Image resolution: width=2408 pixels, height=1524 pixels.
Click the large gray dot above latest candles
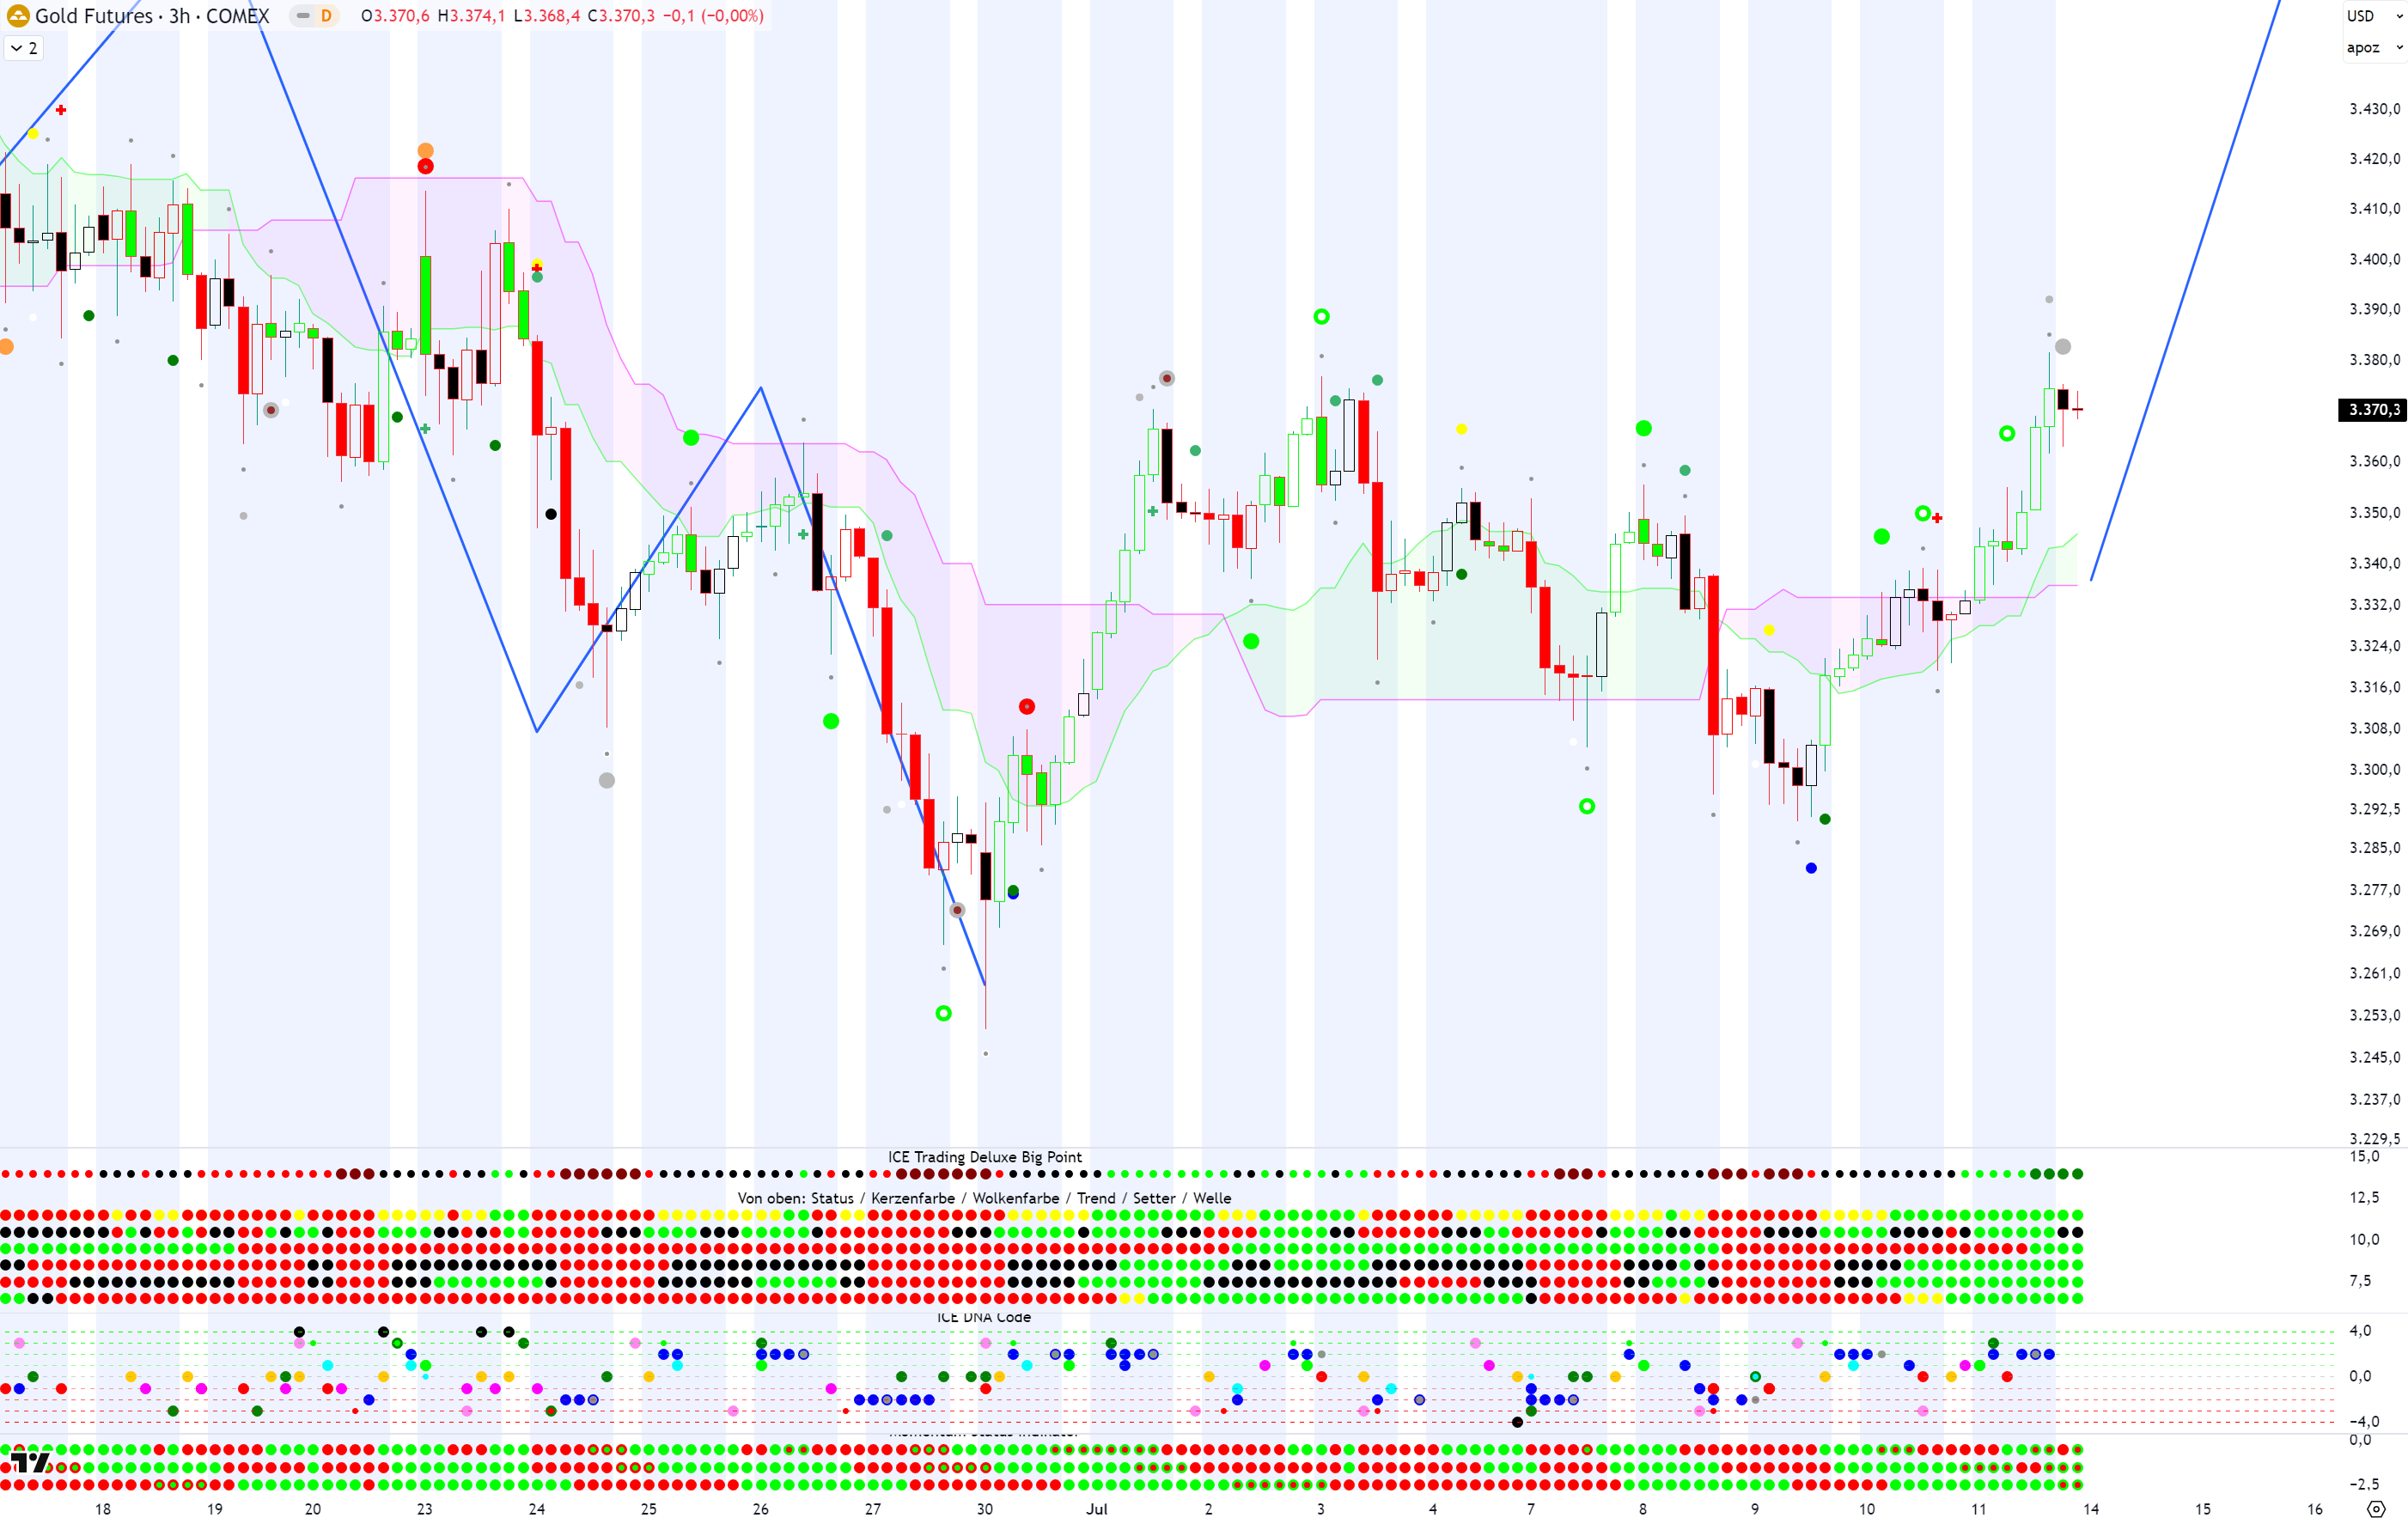[x=2062, y=347]
